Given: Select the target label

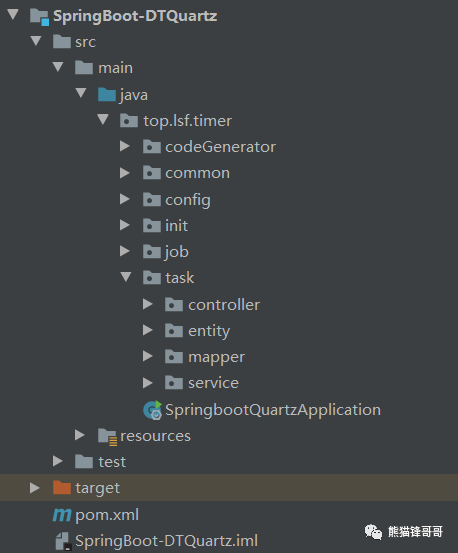Looking at the screenshot, I should click(98, 489).
